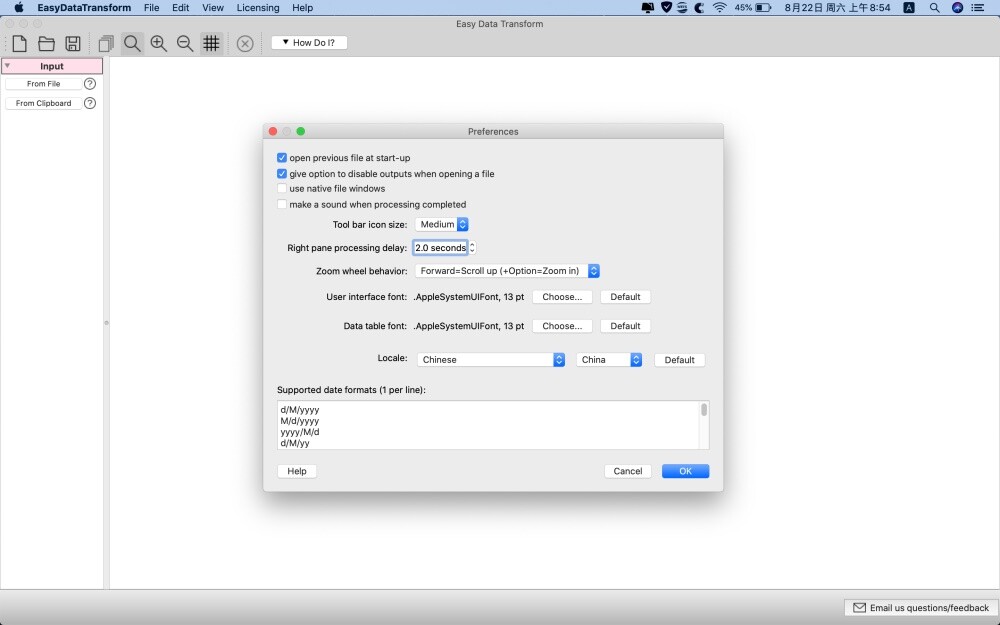Reset Locale to Default
The height and width of the screenshot is (625, 1000).
pos(679,360)
